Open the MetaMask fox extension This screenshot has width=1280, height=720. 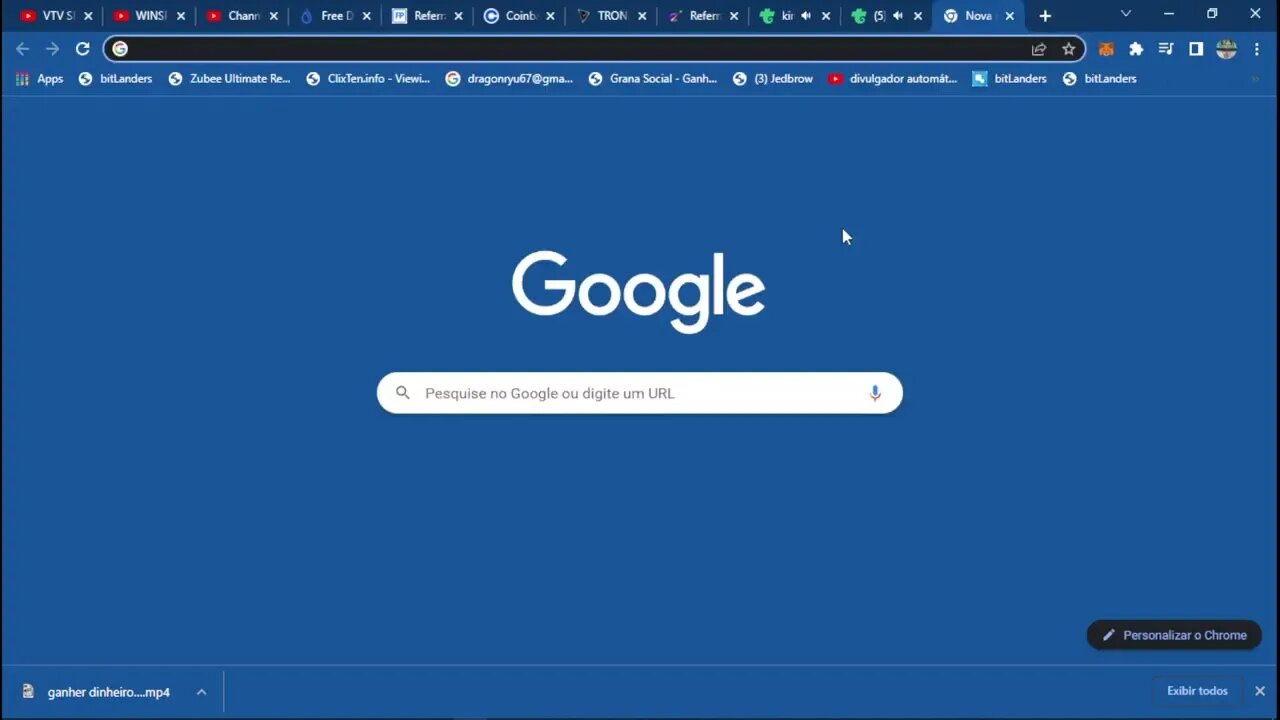(x=1106, y=49)
